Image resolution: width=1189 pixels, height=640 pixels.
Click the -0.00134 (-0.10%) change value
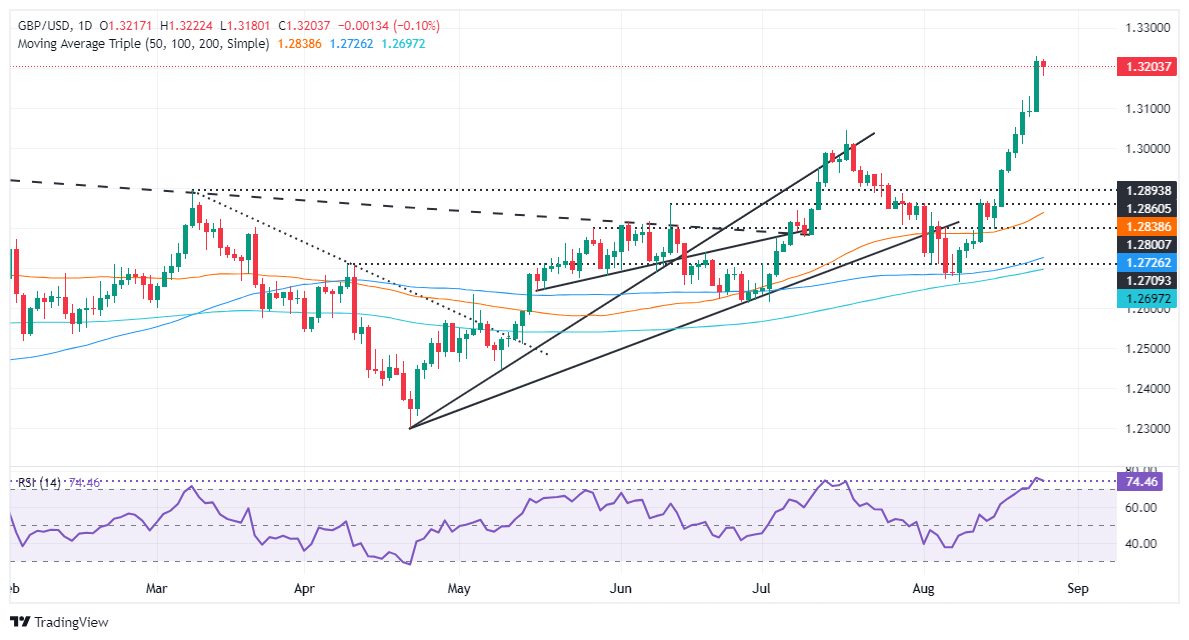pyautogui.click(x=390, y=25)
